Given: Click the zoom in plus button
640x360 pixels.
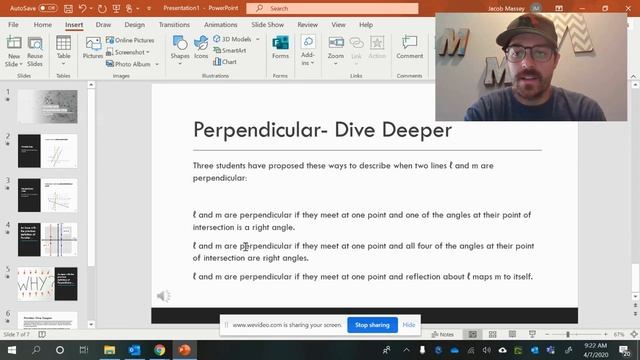Looking at the screenshot, I should tap(605, 334).
